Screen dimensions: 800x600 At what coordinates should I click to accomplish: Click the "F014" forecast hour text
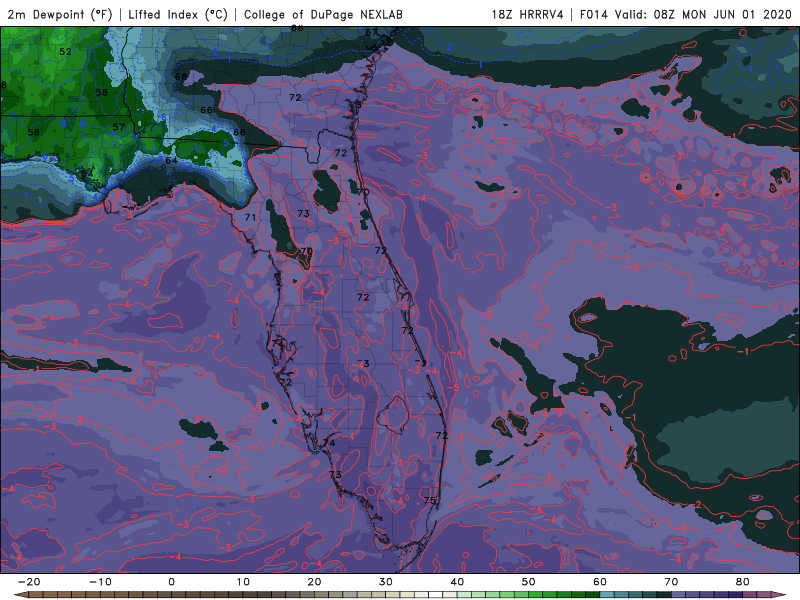click(x=593, y=14)
